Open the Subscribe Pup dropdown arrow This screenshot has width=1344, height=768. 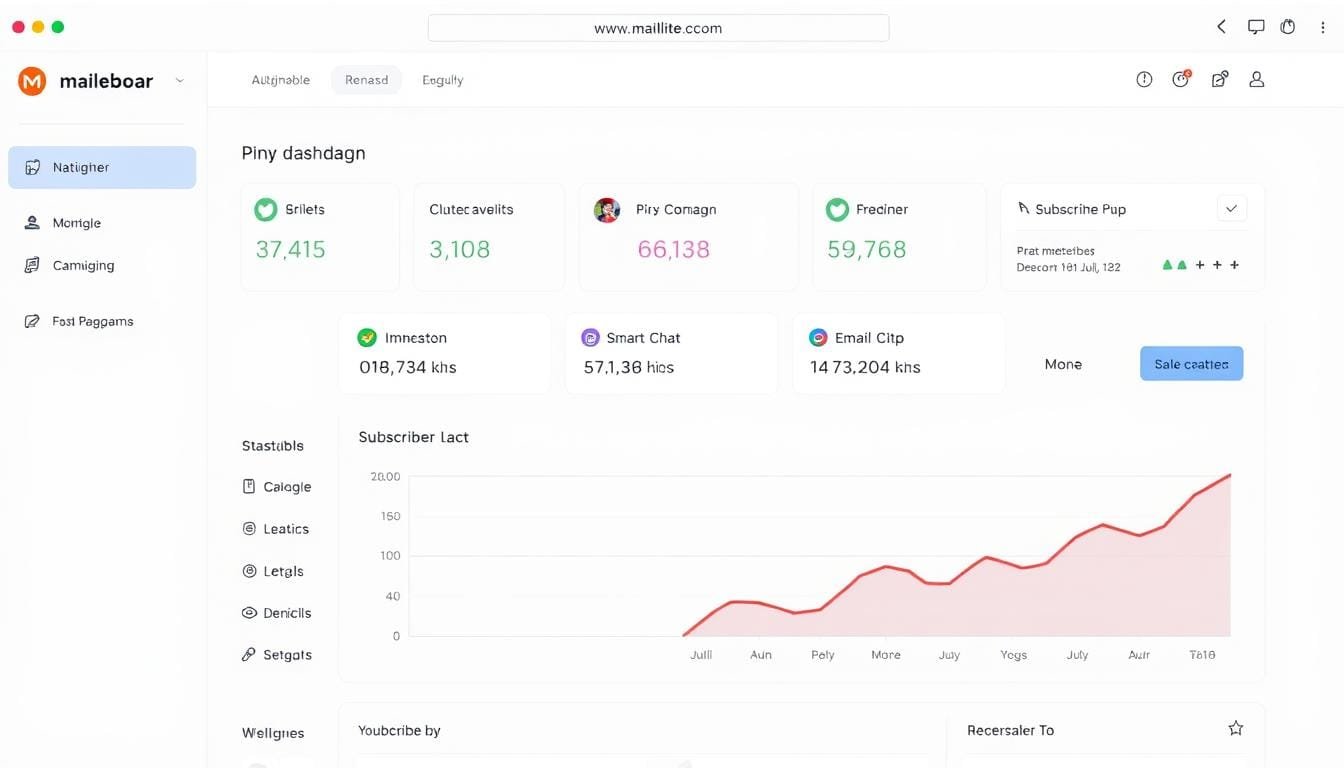click(1231, 209)
